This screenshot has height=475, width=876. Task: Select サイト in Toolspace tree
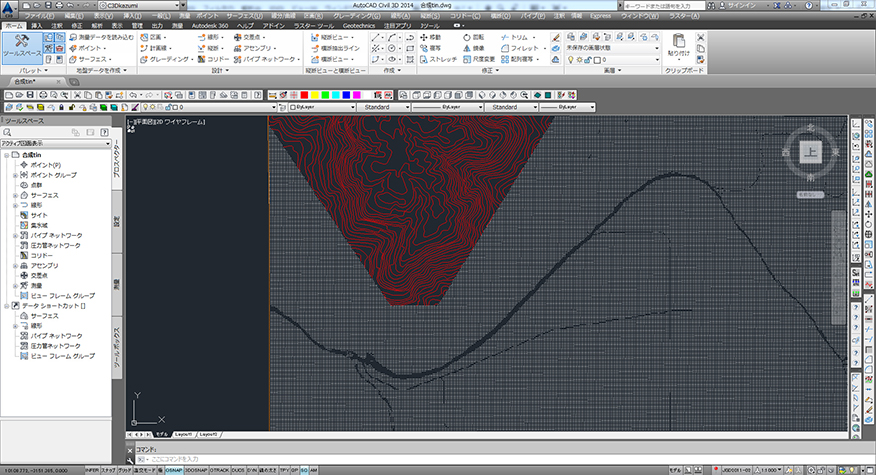(x=39, y=215)
